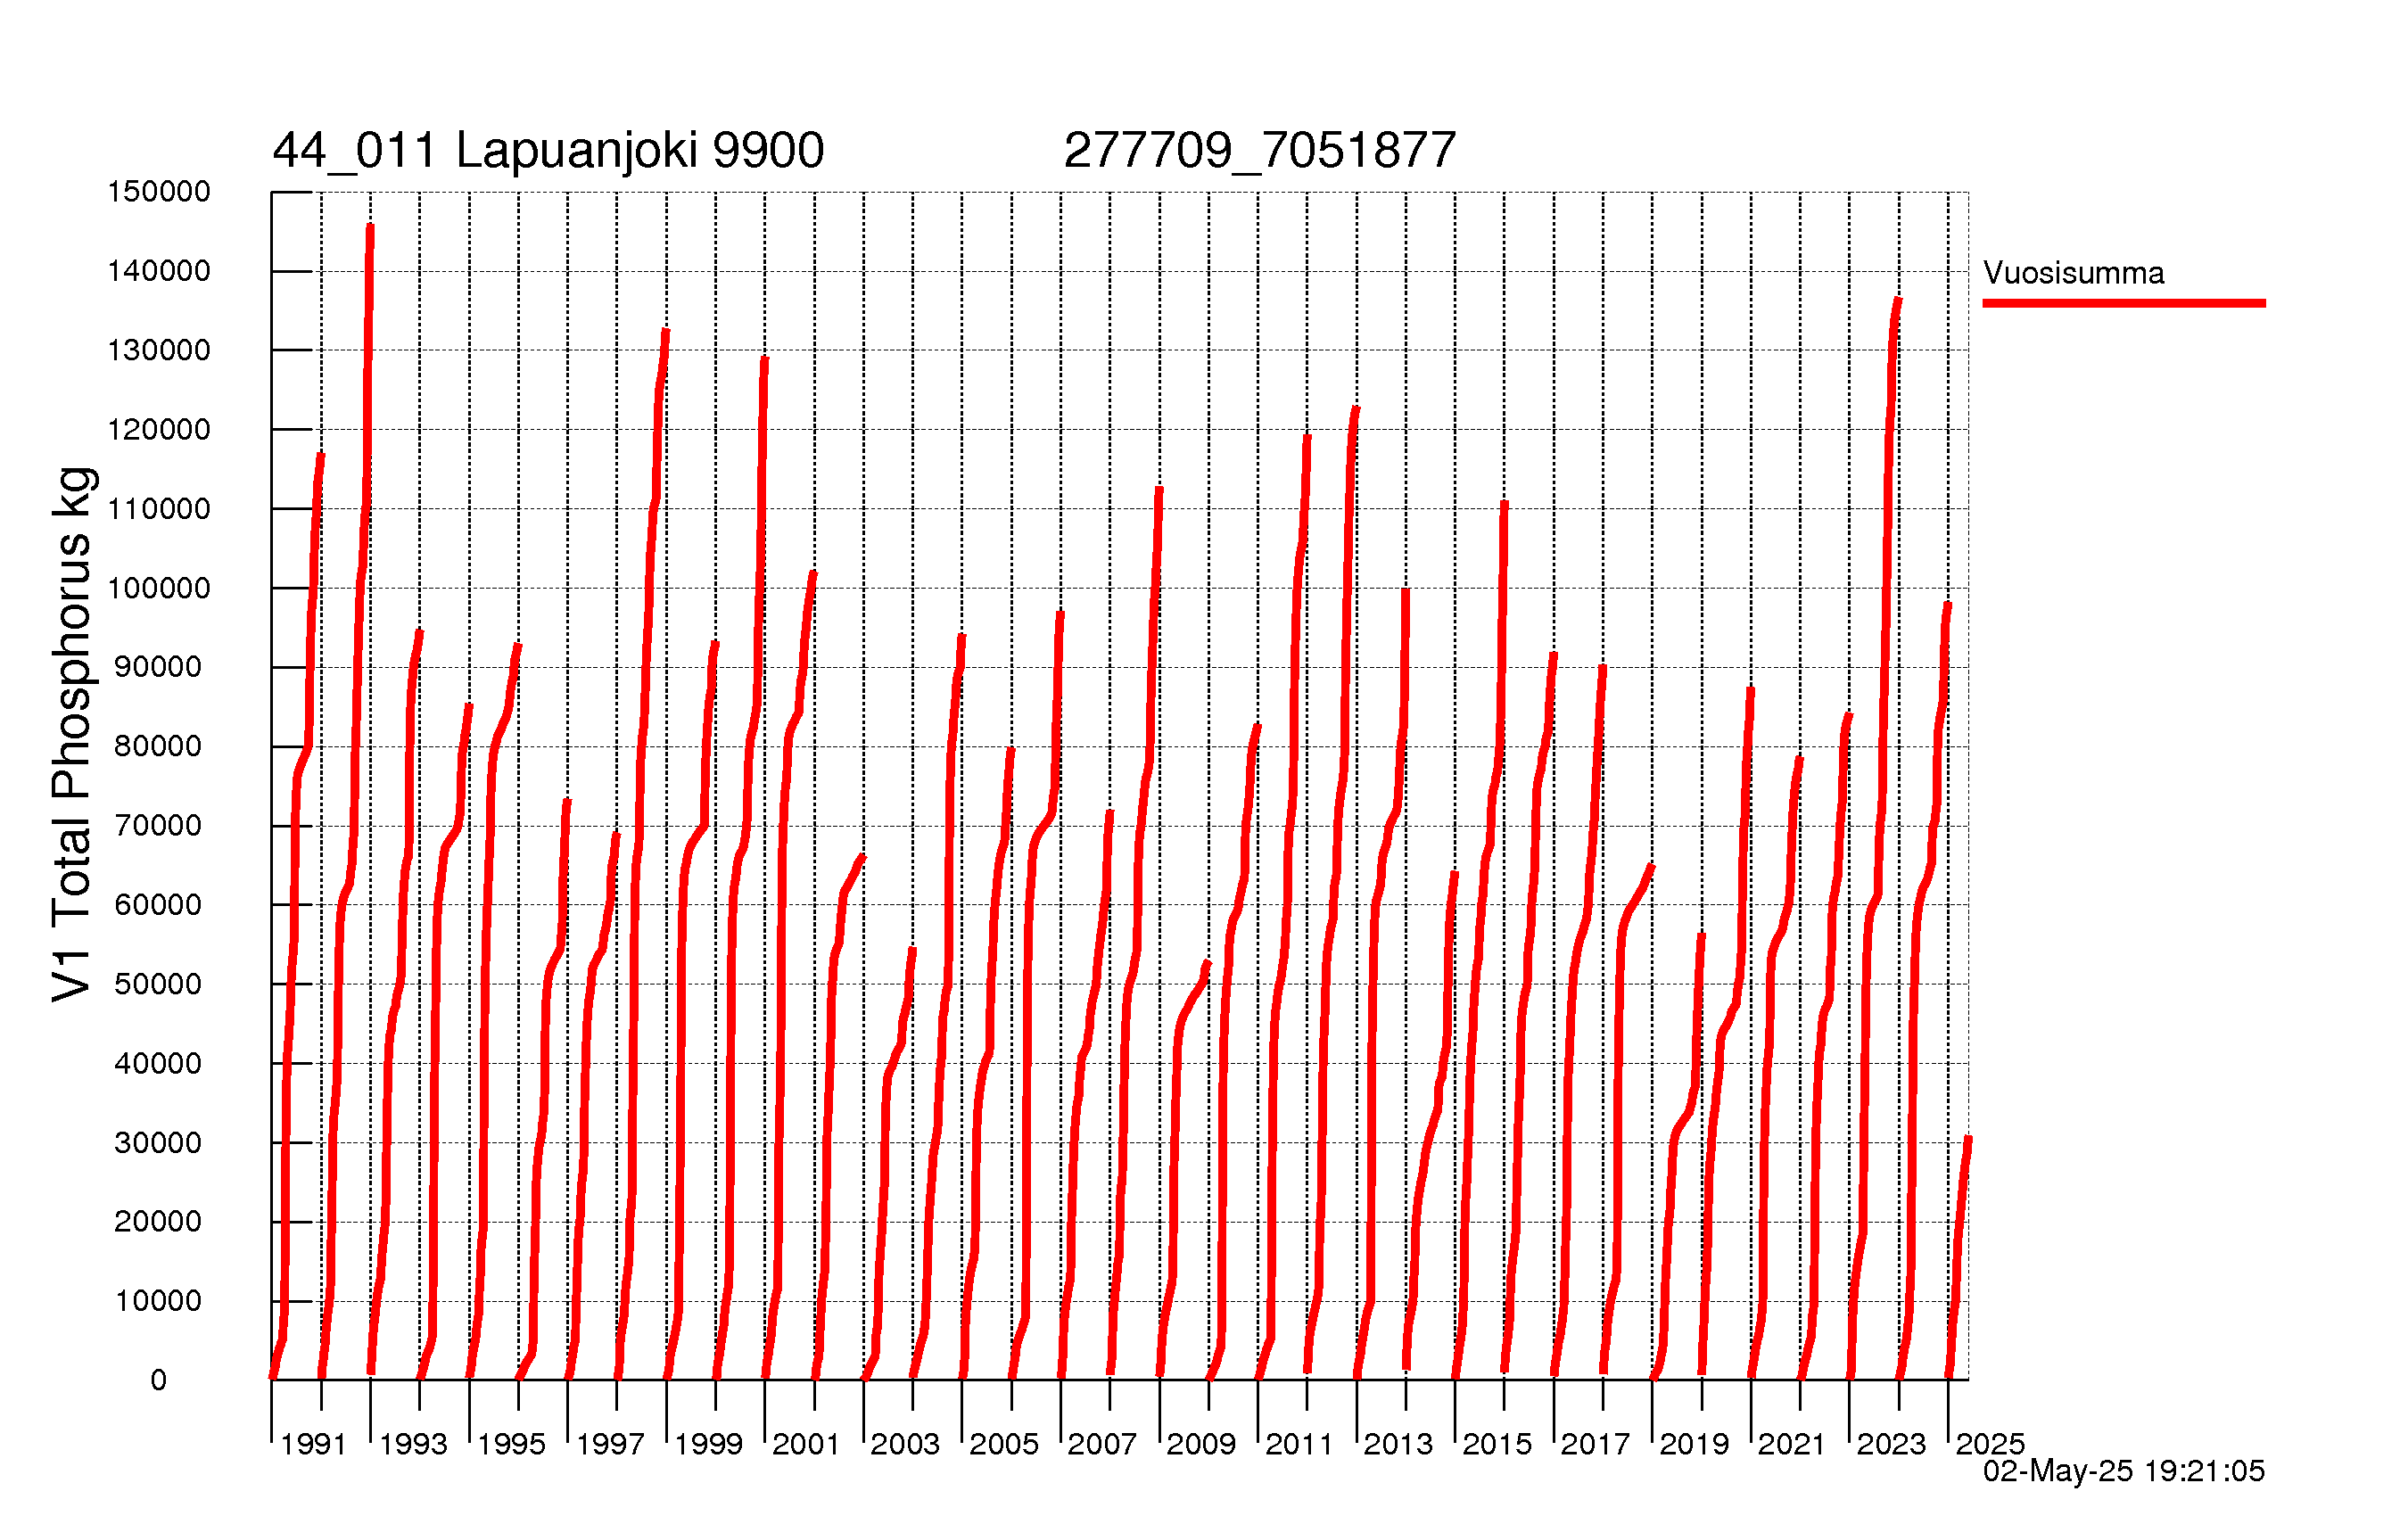Click the x-axis year label 1991
Screen dimensions: 2408x1516
pyautogui.click(x=314, y=1445)
